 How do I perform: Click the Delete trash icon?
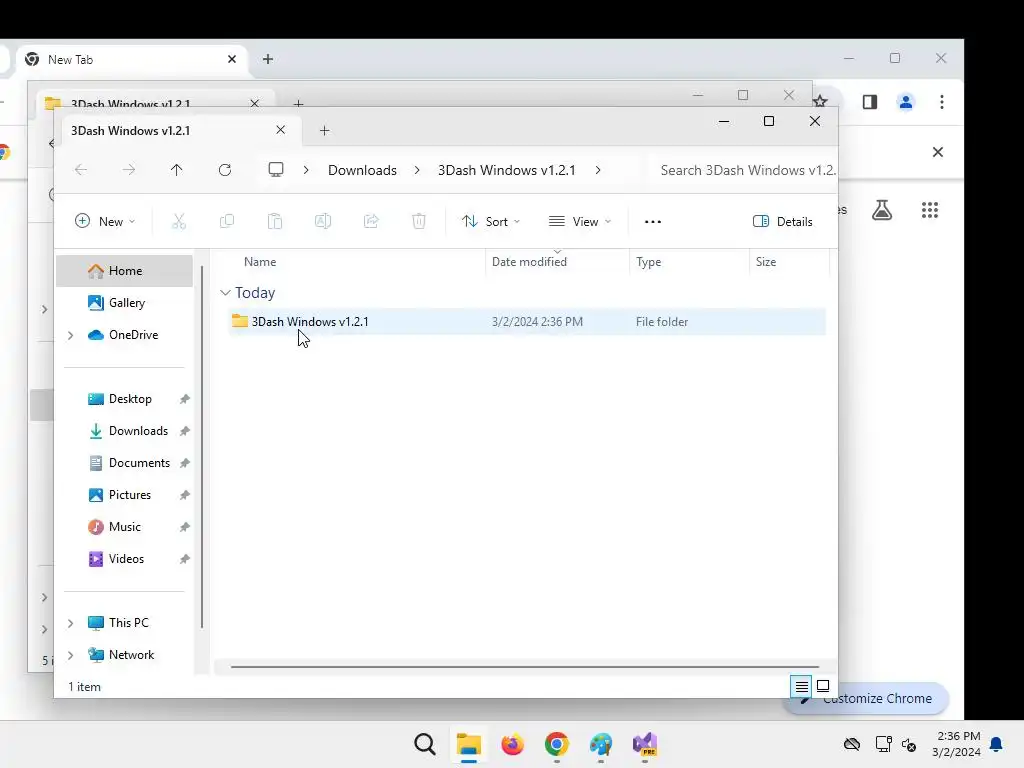click(419, 221)
